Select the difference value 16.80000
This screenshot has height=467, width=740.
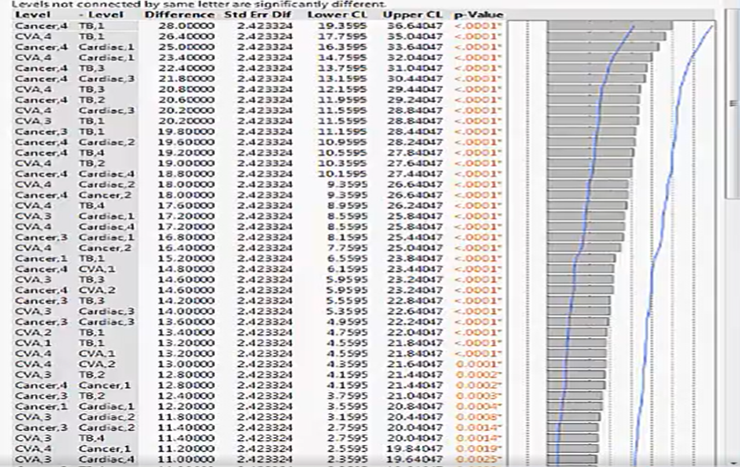click(x=188, y=237)
